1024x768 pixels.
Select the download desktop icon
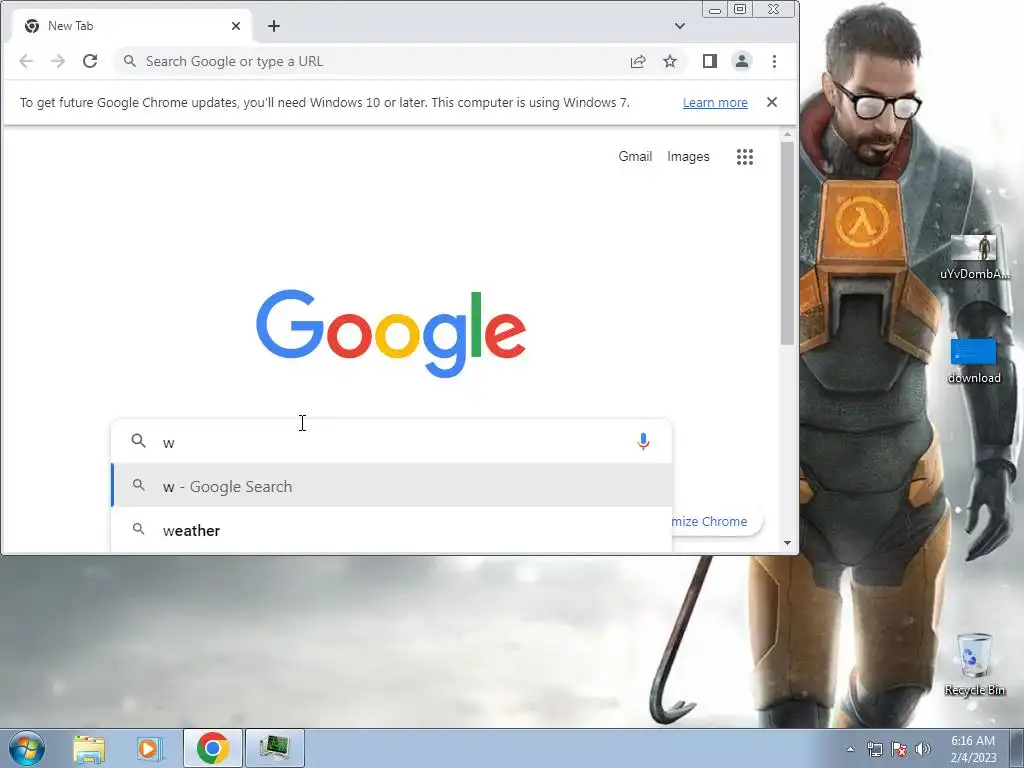[x=974, y=361]
